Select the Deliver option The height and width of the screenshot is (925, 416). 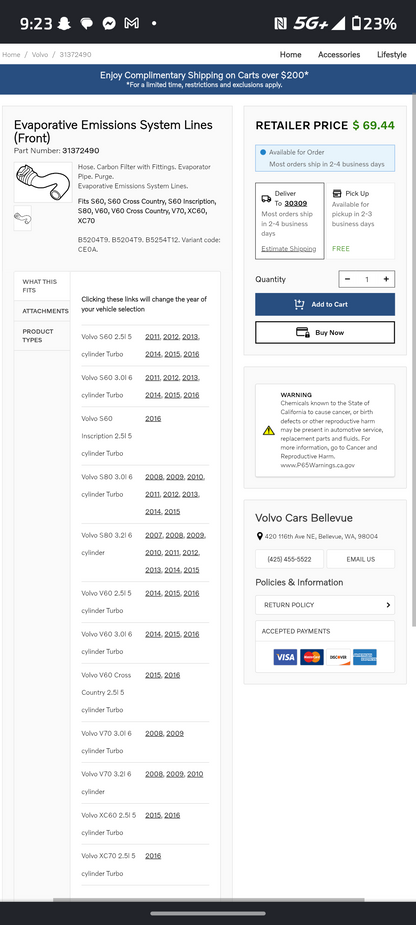point(290,221)
